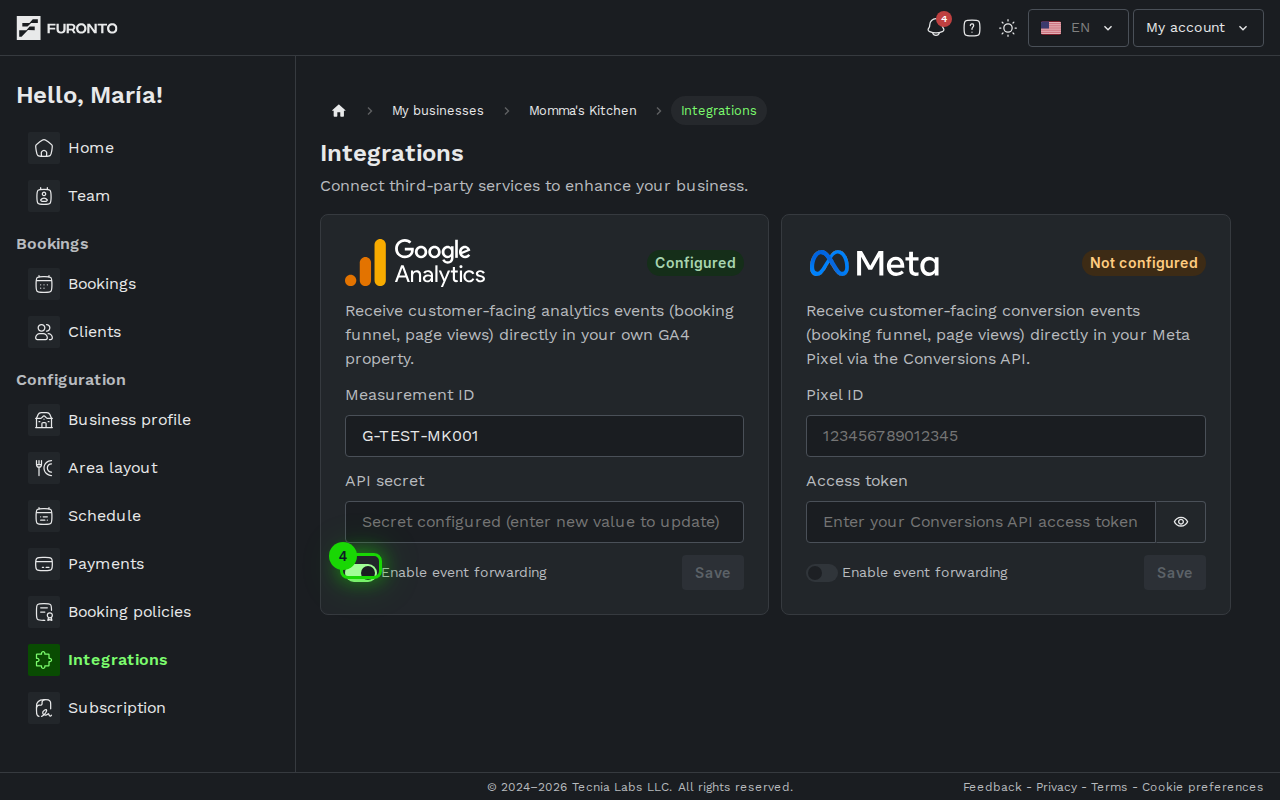
Task: Click the Area layout utensils icon
Action: [44, 468]
